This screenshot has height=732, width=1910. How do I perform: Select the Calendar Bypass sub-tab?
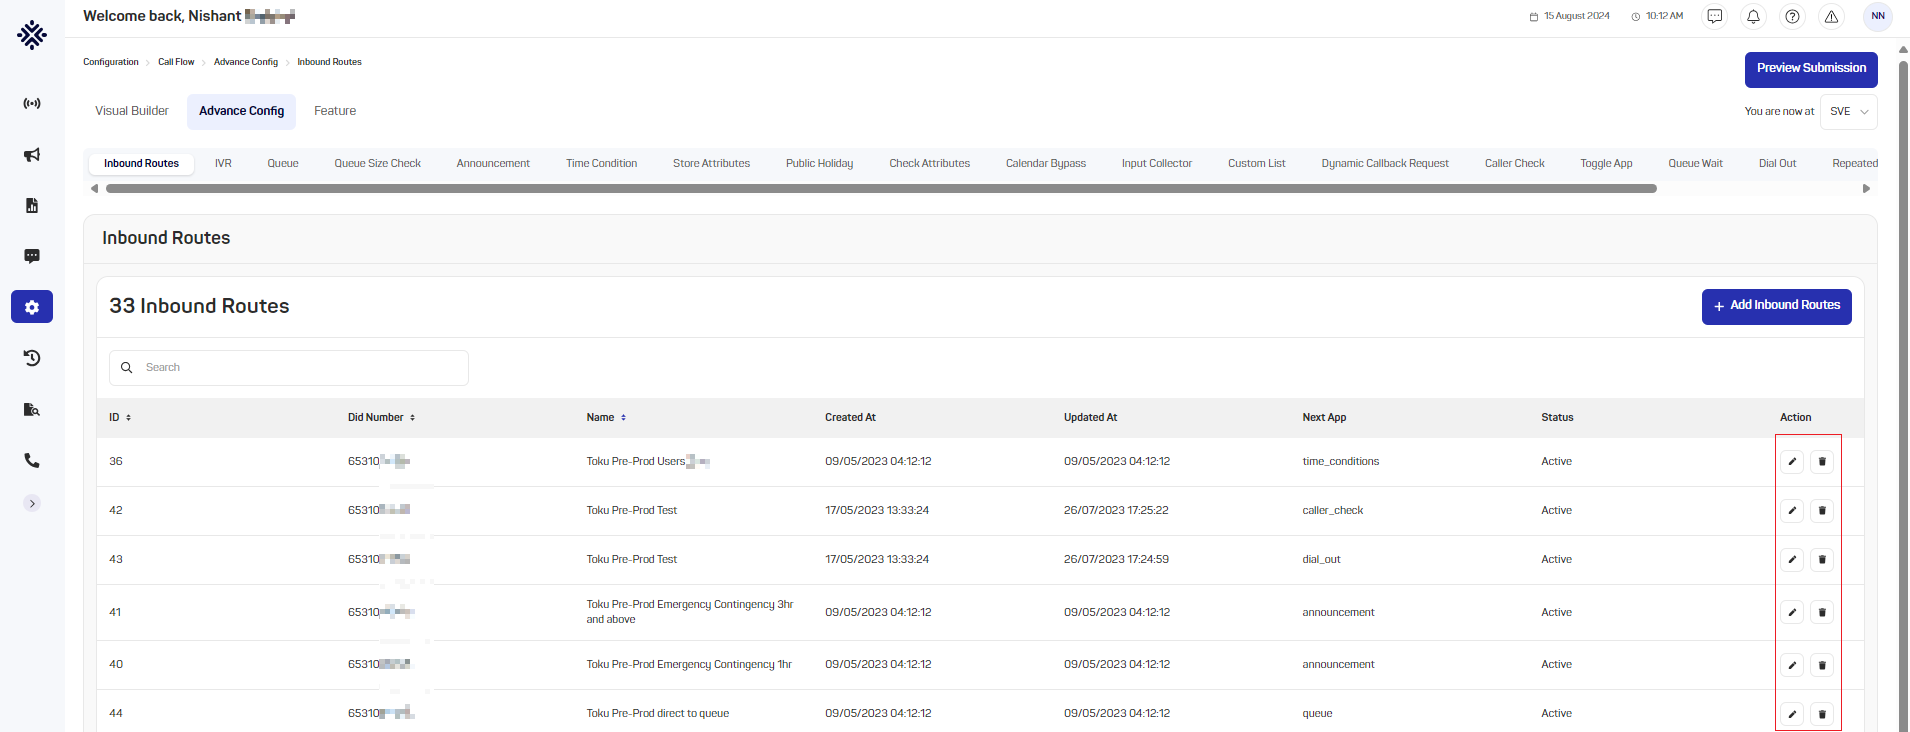coord(1045,163)
